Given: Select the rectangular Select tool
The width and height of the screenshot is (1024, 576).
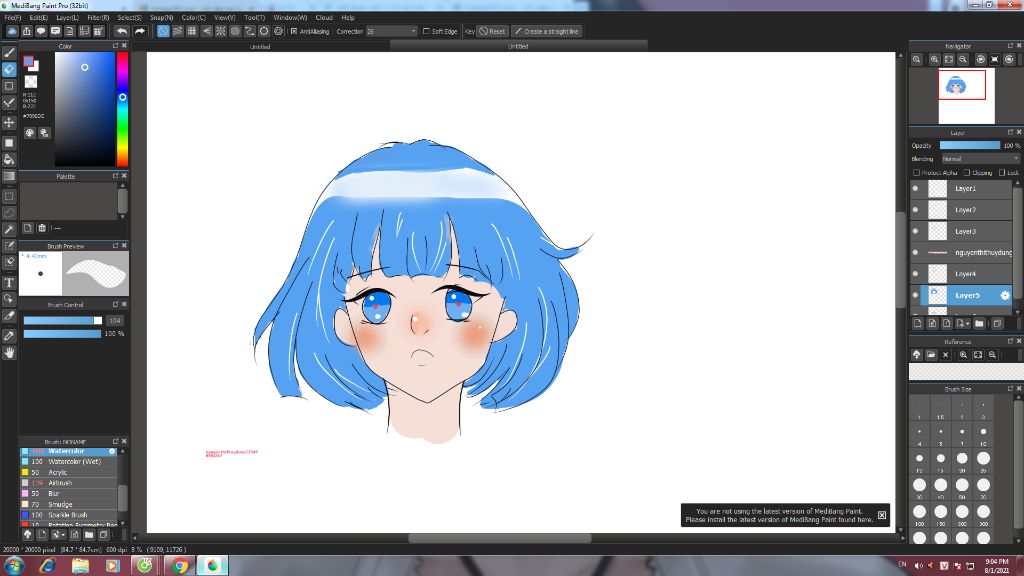Looking at the screenshot, I should point(9,196).
